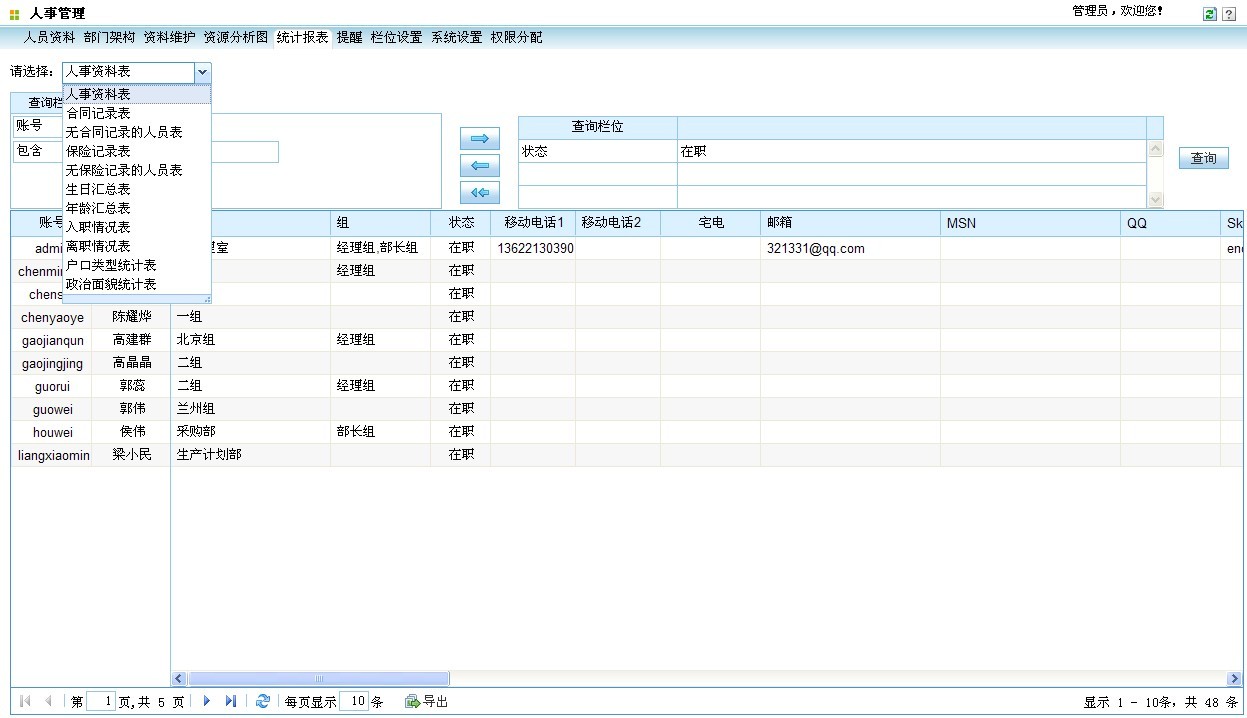The height and width of the screenshot is (718, 1247).
Task: Open the 权限分配 menu tab
Action: coord(516,37)
